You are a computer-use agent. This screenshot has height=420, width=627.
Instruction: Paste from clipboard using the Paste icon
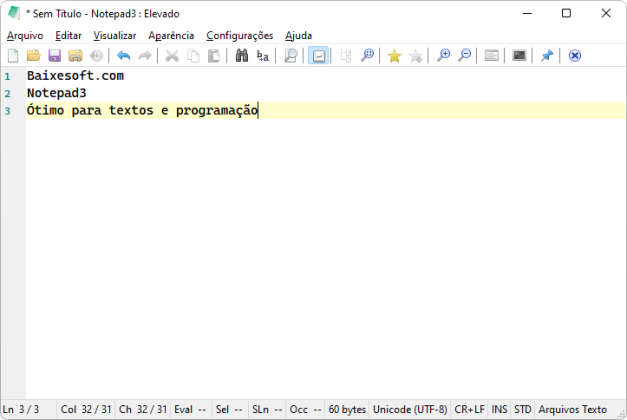point(214,56)
